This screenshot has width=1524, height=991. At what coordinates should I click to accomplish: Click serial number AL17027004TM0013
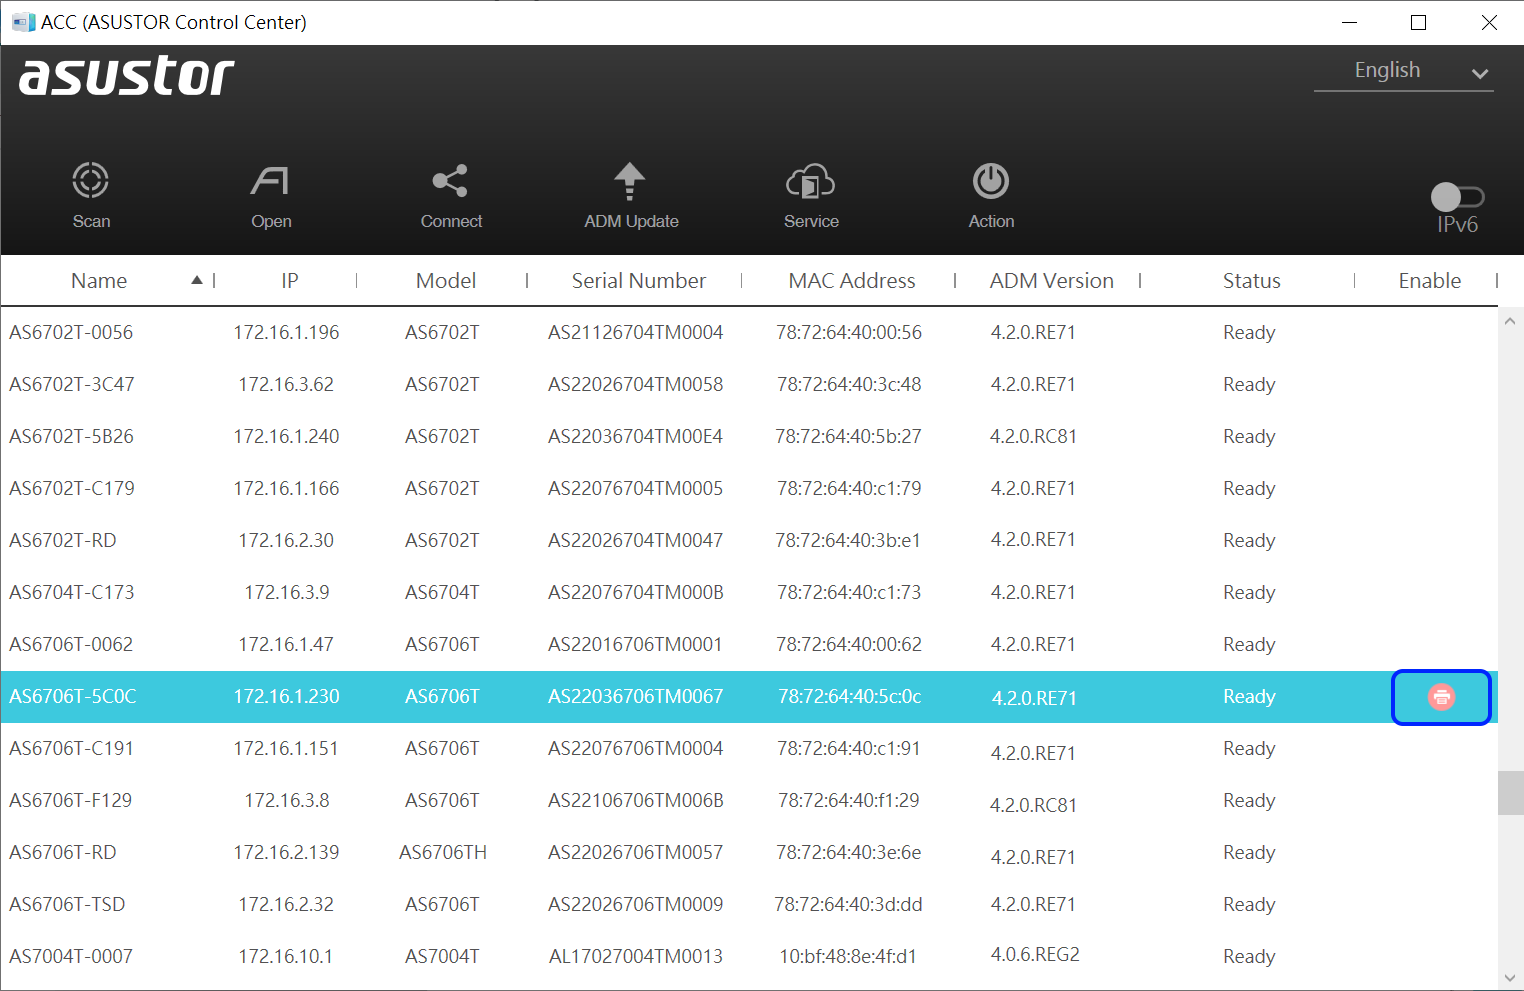pos(635,957)
